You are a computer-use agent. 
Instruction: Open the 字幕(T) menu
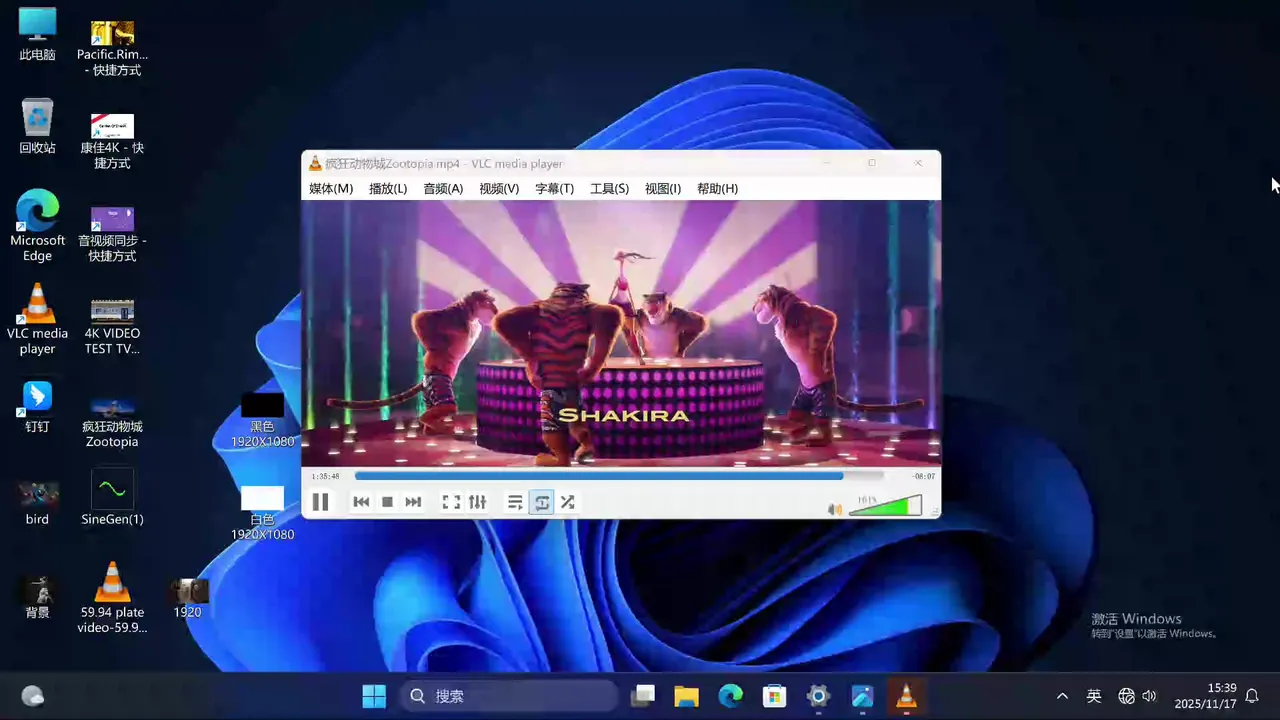[554, 189]
